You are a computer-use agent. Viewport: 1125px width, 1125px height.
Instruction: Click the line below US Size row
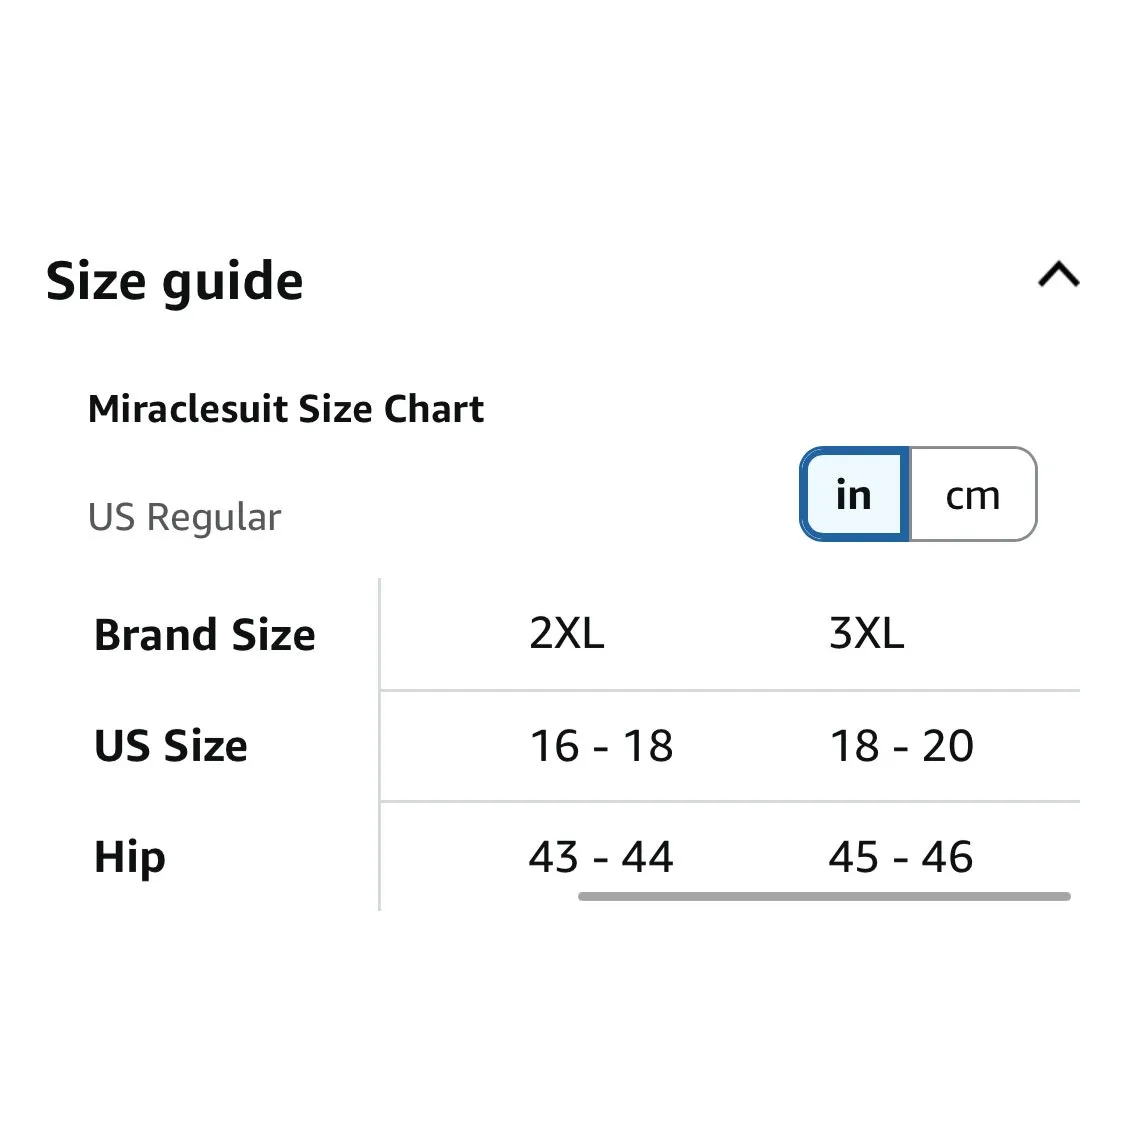pos(730,801)
